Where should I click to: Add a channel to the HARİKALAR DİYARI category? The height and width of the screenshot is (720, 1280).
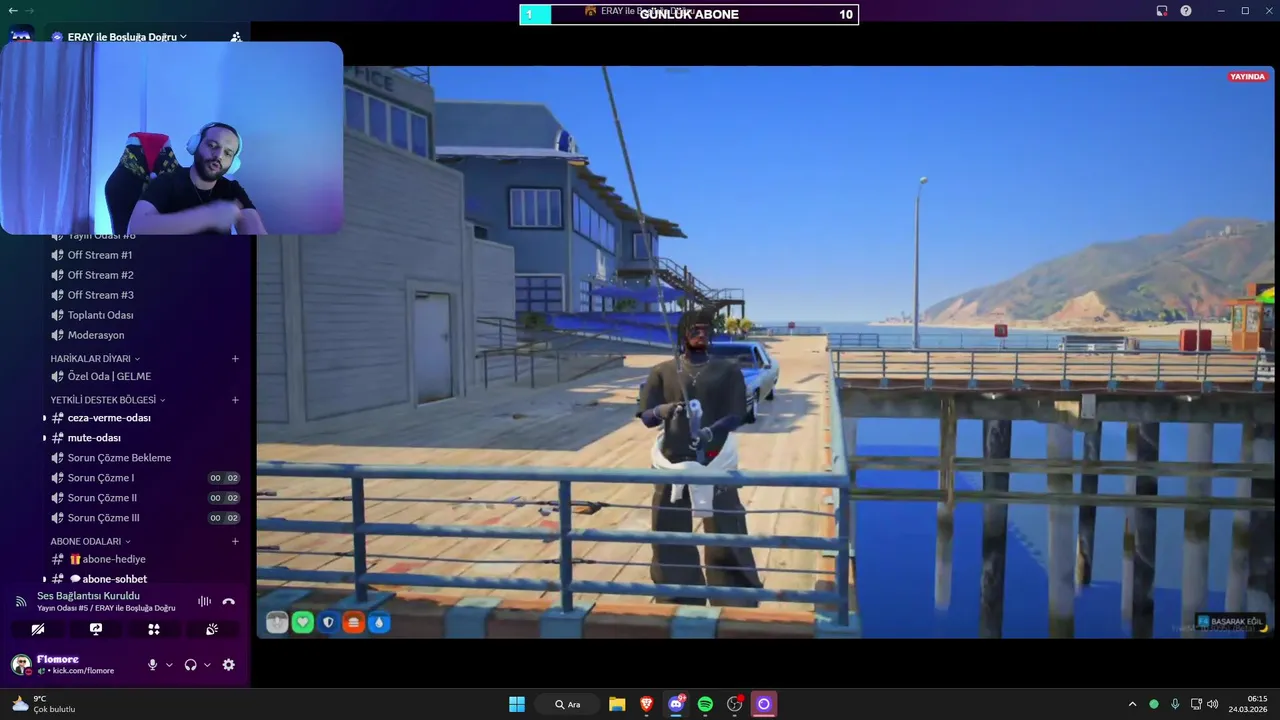[236, 358]
